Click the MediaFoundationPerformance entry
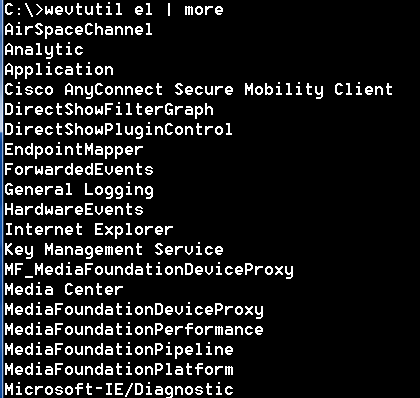 click(x=134, y=330)
